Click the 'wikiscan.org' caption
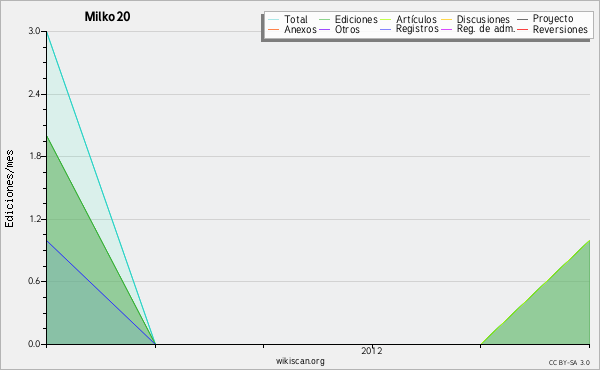The width and height of the screenshot is (600, 370). pyautogui.click(x=300, y=361)
